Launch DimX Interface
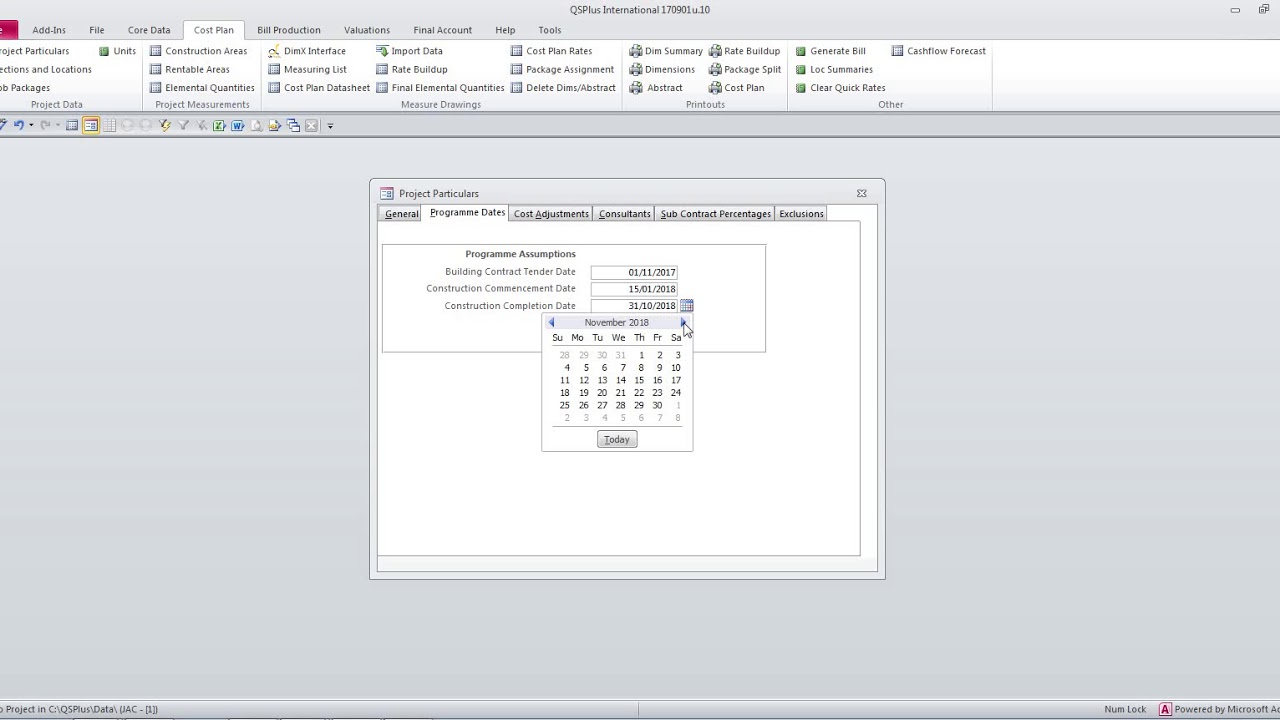 click(307, 51)
